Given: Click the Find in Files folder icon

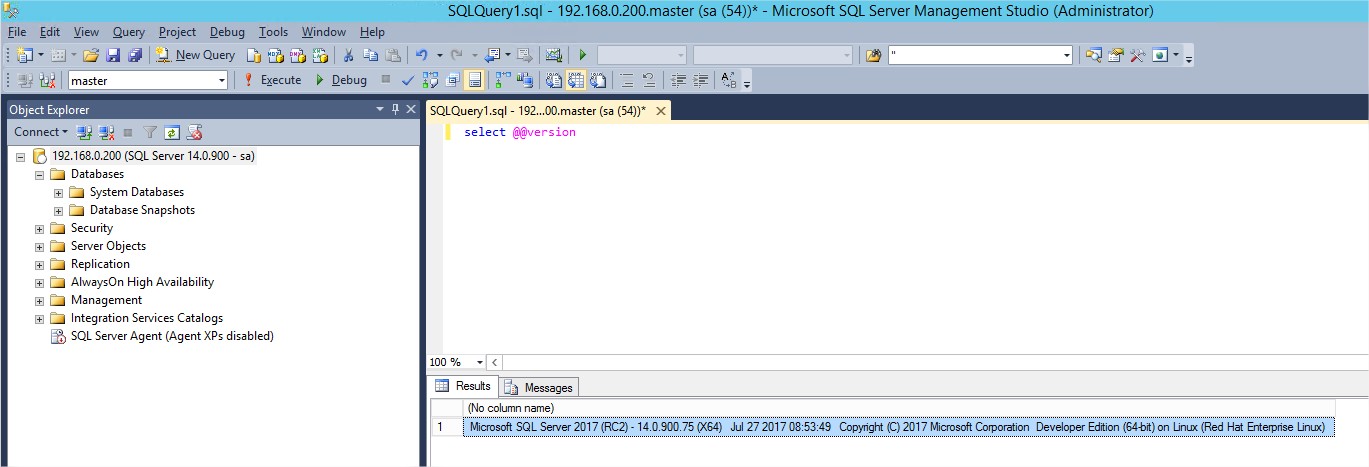Looking at the screenshot, I should (x=874, y=55).
